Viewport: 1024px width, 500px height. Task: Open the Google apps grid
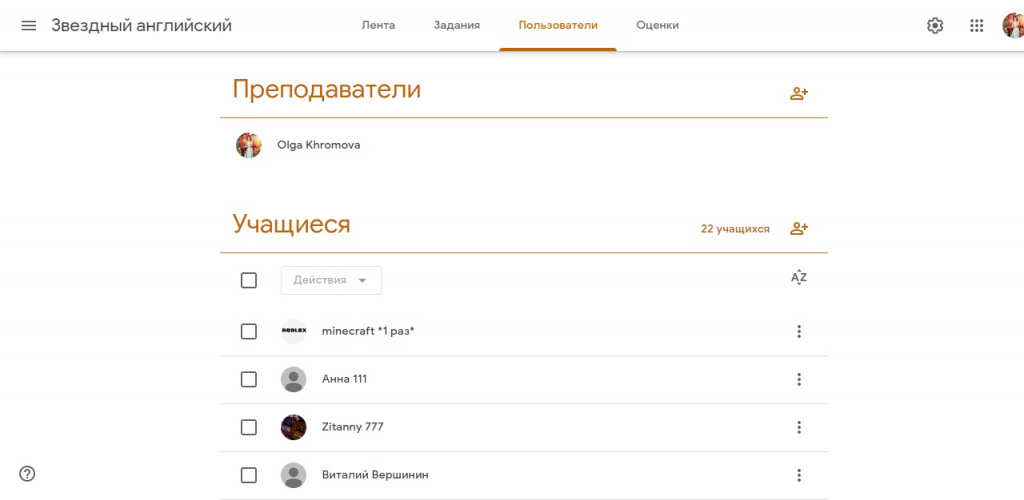click(976, 25)
